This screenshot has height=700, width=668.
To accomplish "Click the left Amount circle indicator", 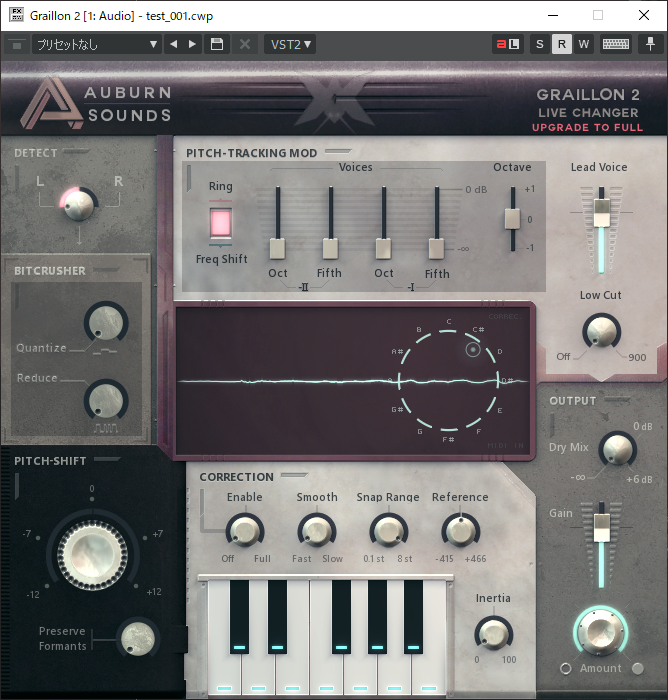I will (566, 668).
